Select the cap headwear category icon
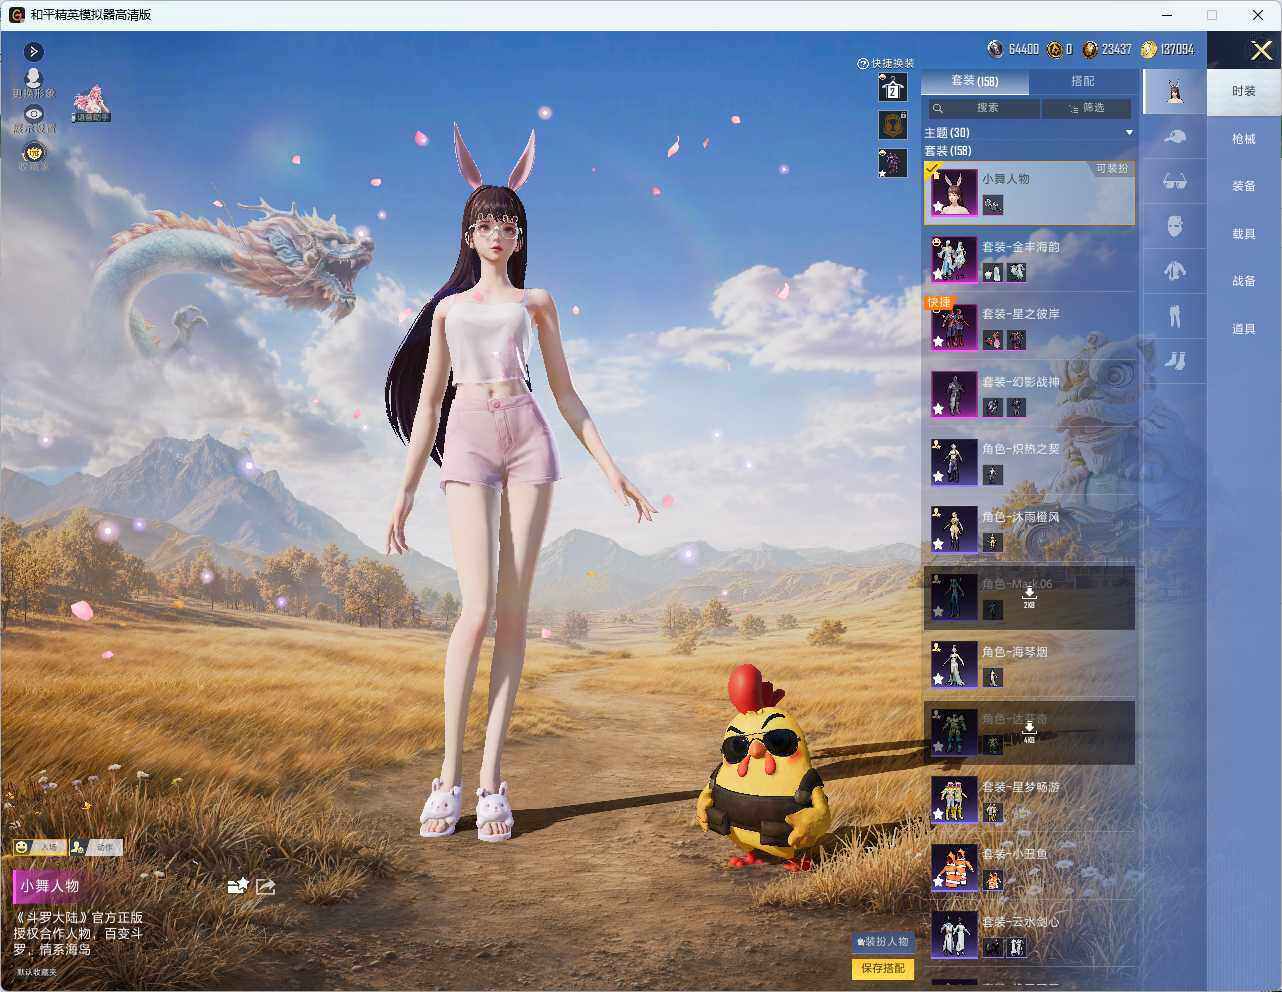Screen dimensions: 1282x992 (x=1175, y=137)
